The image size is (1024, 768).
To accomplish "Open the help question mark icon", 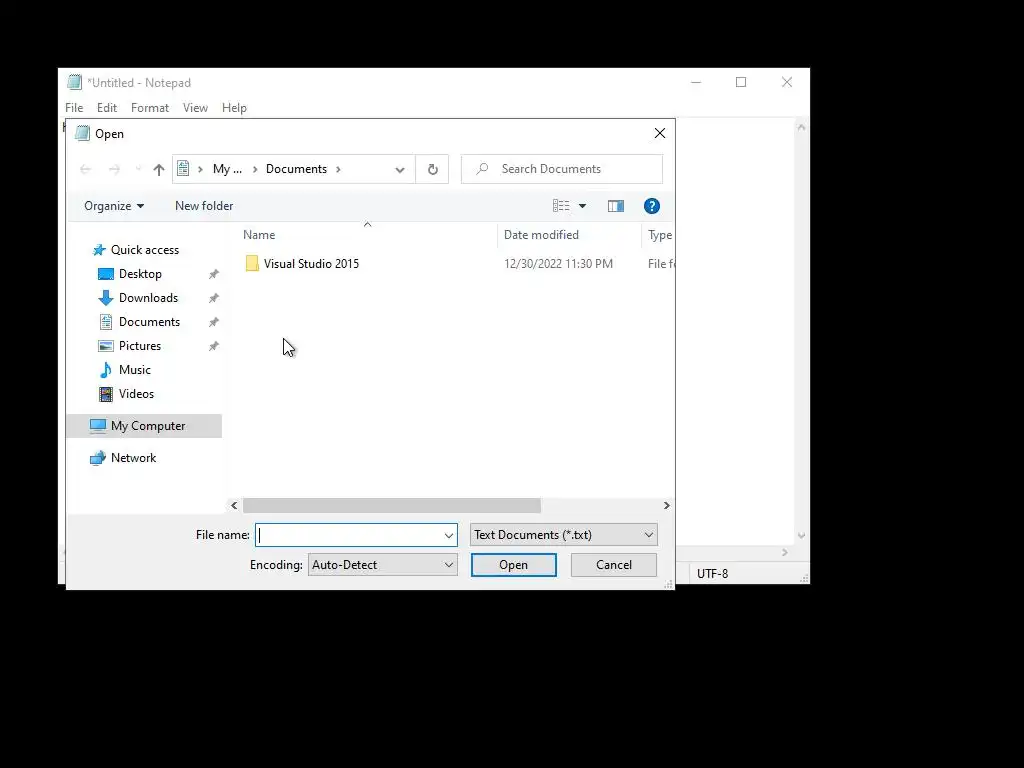I will [651, 206].
